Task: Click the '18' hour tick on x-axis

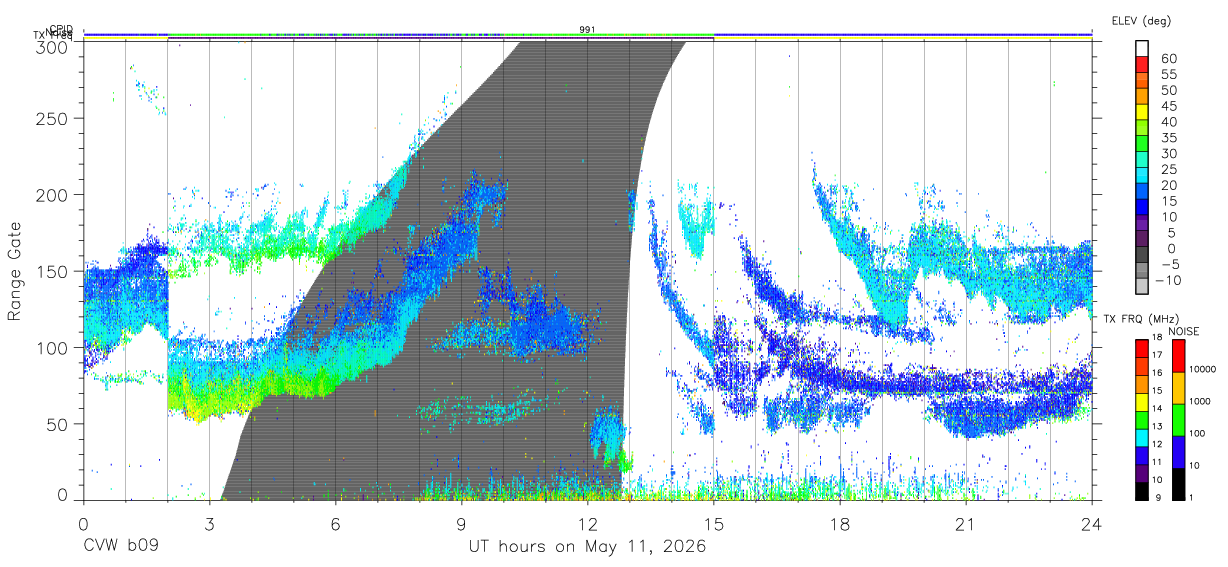Action: click(x=840, y=524)
